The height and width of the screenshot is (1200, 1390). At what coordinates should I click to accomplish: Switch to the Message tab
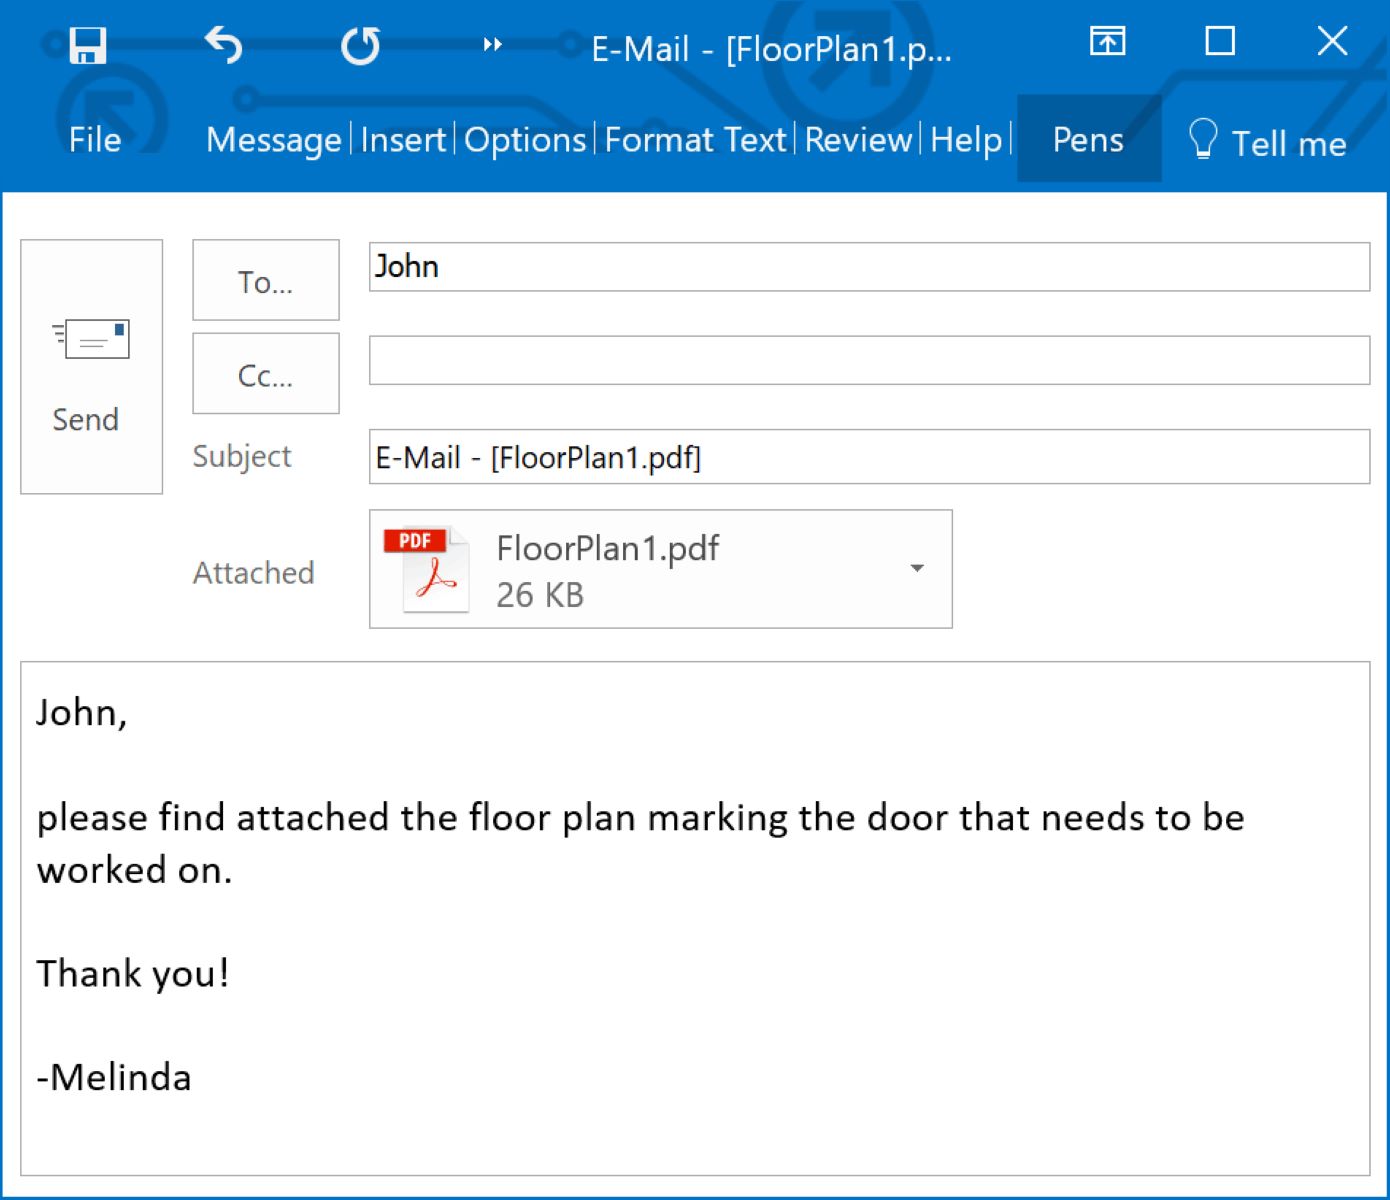[x=273, y=140]
